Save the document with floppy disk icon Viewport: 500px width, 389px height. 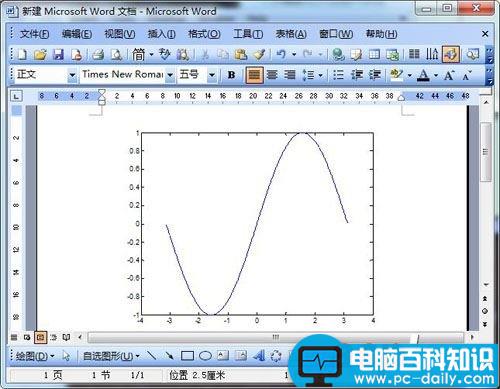[58, 54]
